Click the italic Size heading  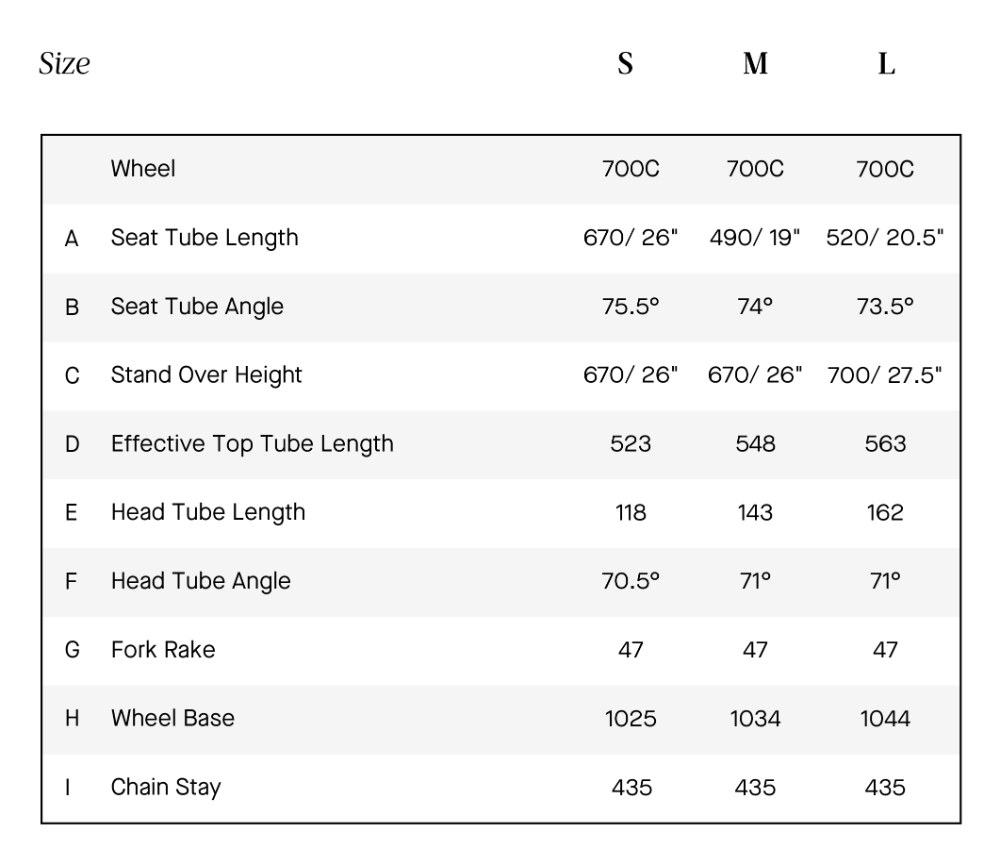tap(65, 66)
